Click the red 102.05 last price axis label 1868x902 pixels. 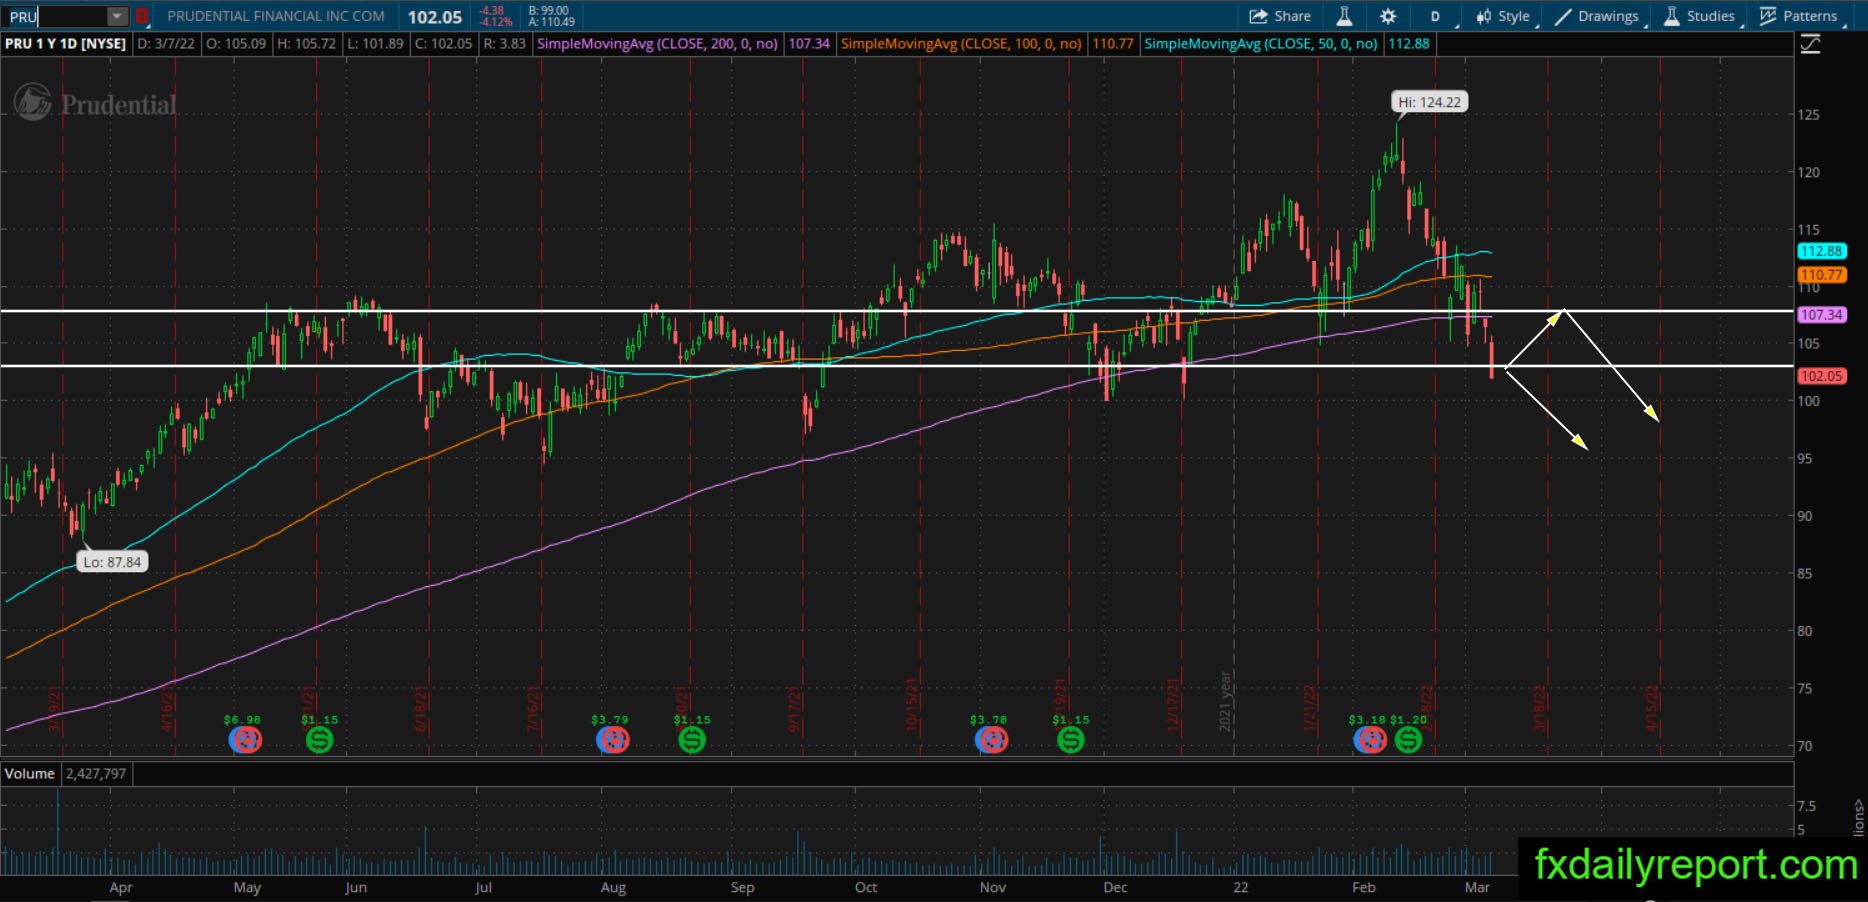(x=1821, y=377)
